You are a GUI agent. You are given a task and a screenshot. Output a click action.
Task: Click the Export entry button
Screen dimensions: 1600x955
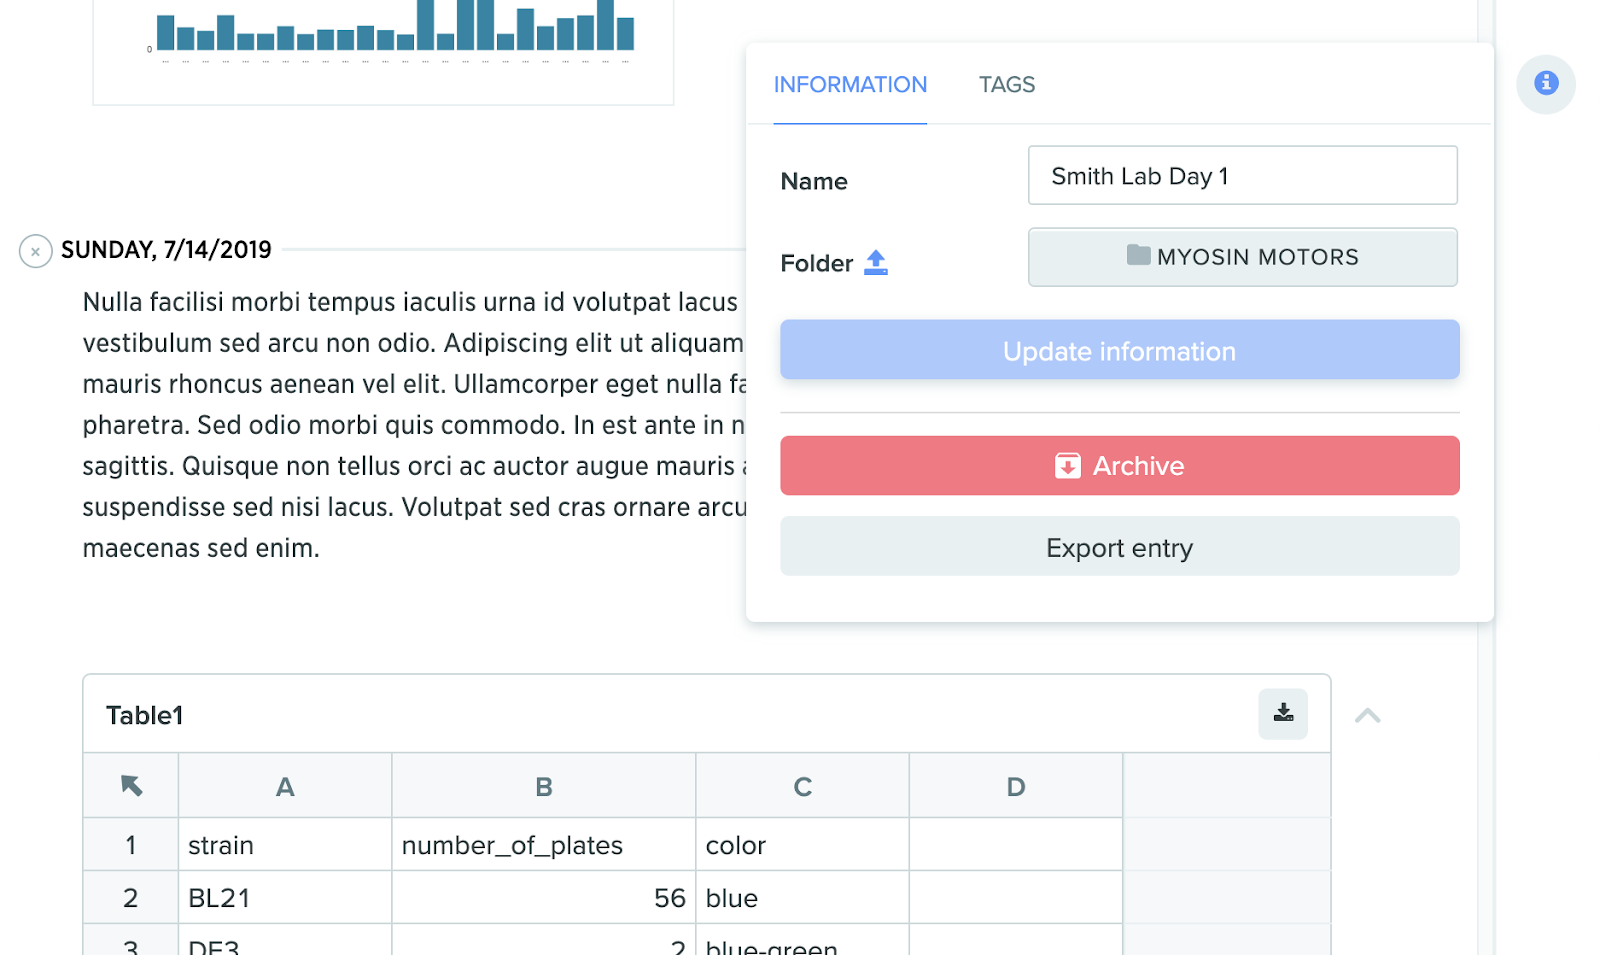[x=1119, y=547]
